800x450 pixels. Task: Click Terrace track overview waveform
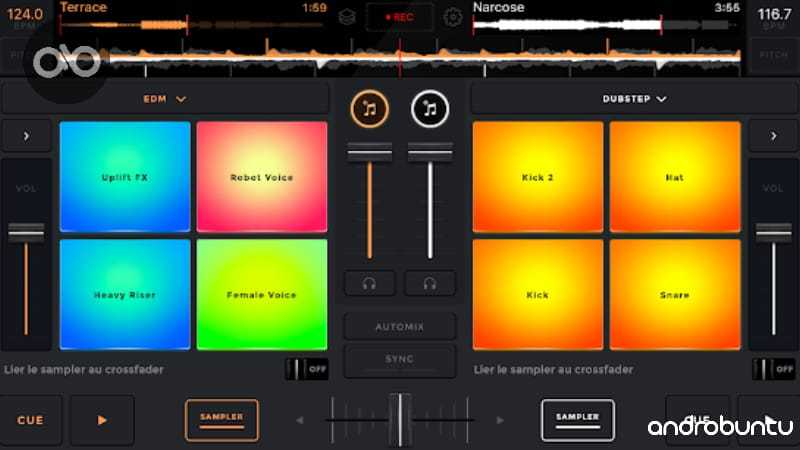pos(191,24)
